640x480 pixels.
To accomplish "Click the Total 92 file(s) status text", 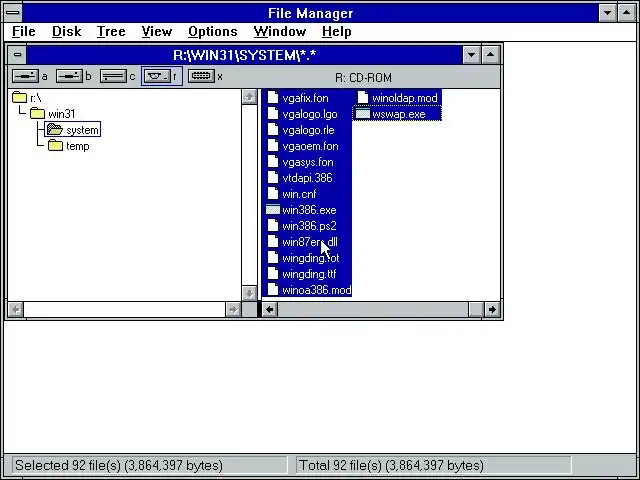I will point(391,465).
